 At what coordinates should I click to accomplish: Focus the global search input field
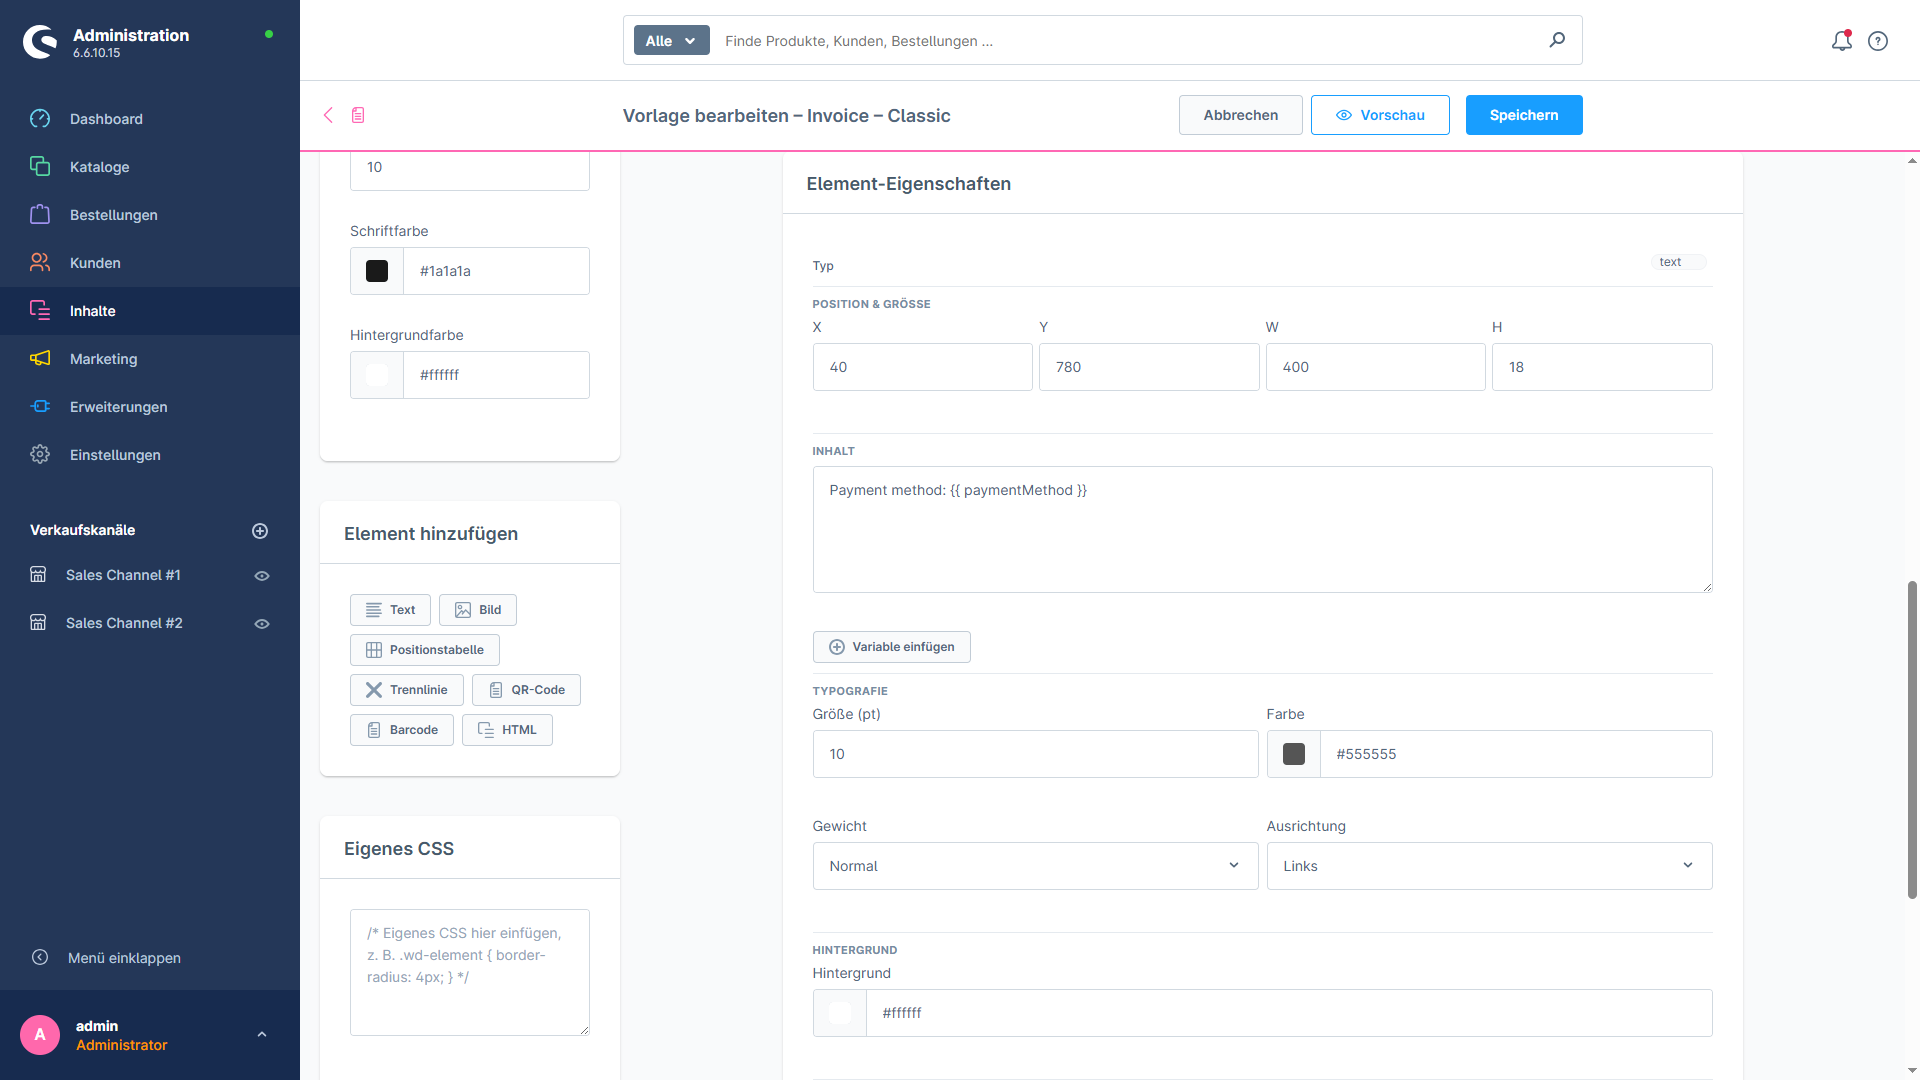coord(1130,41)
